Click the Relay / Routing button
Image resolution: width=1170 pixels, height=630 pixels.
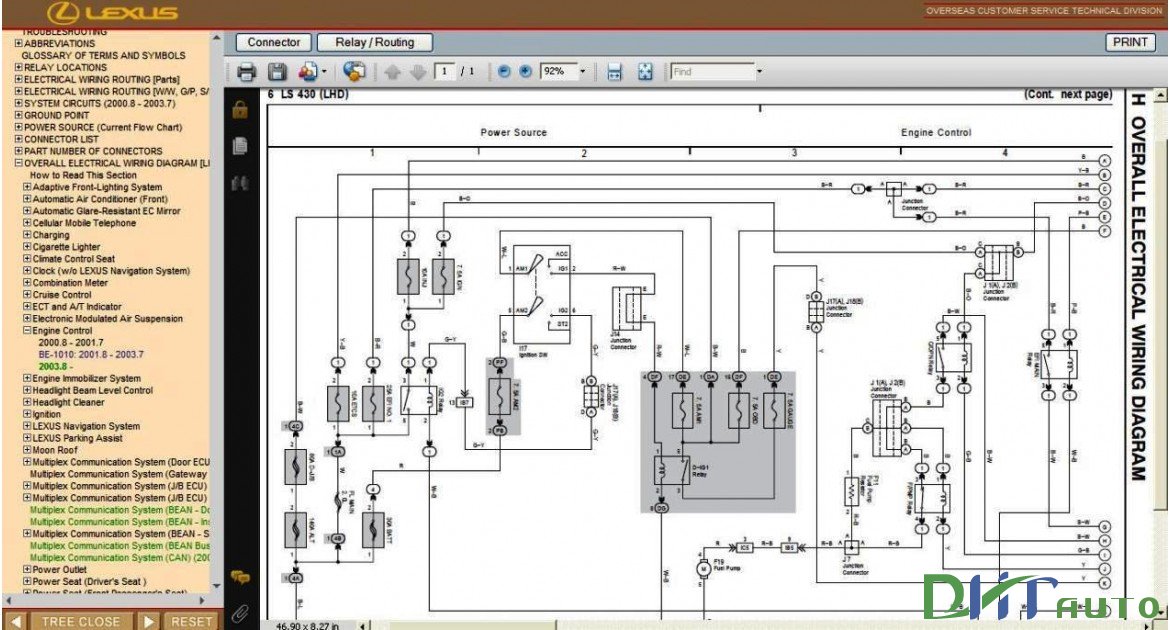tap(375, 43)
